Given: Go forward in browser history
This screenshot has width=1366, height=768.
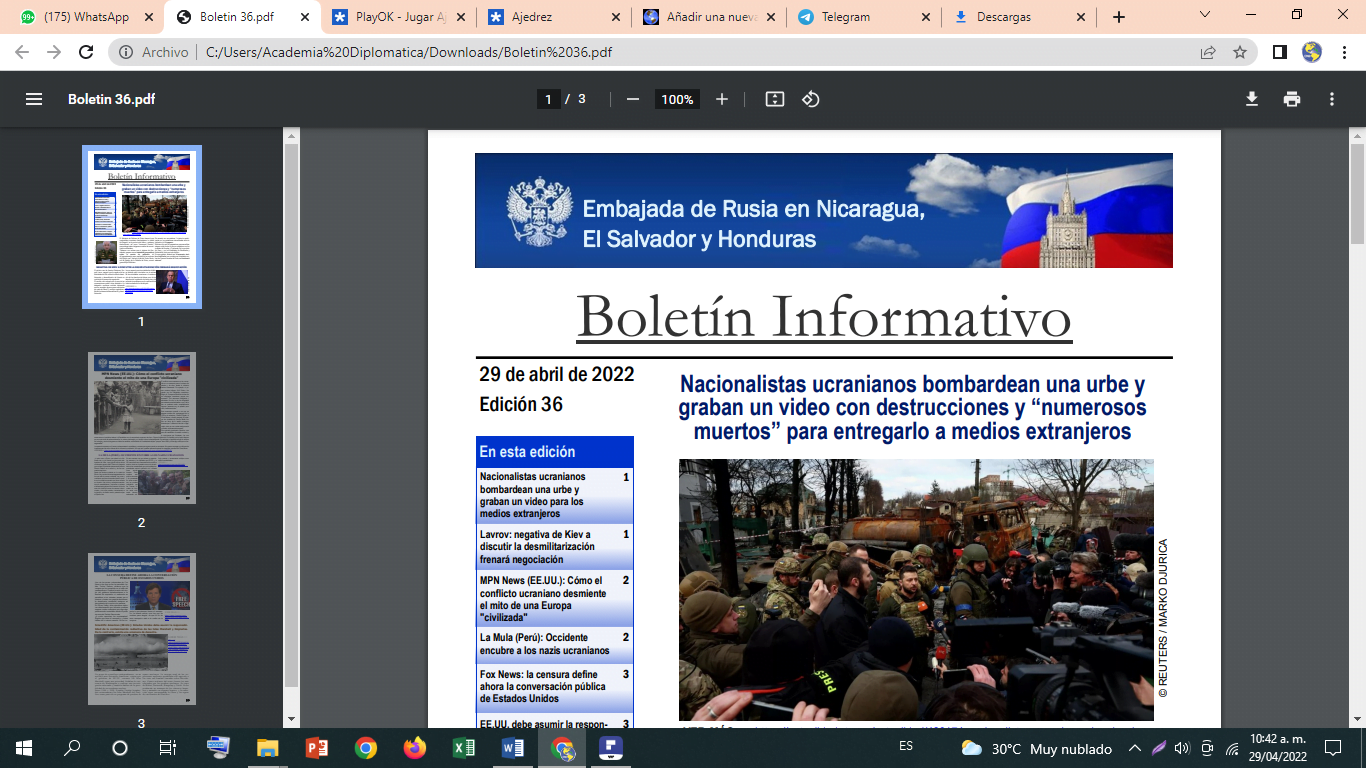Looking at the screenshot, I should [x=54, y=52].
